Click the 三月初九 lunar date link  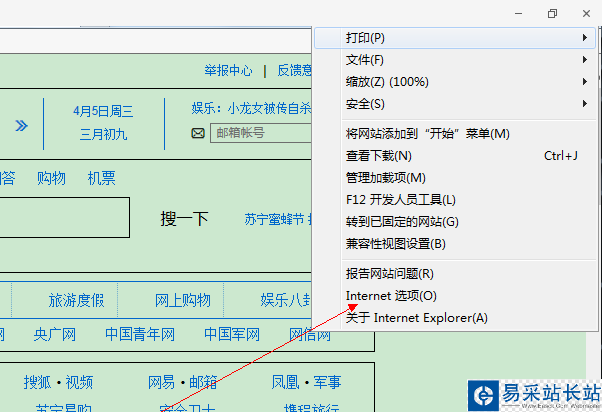[x=103, y=135]
